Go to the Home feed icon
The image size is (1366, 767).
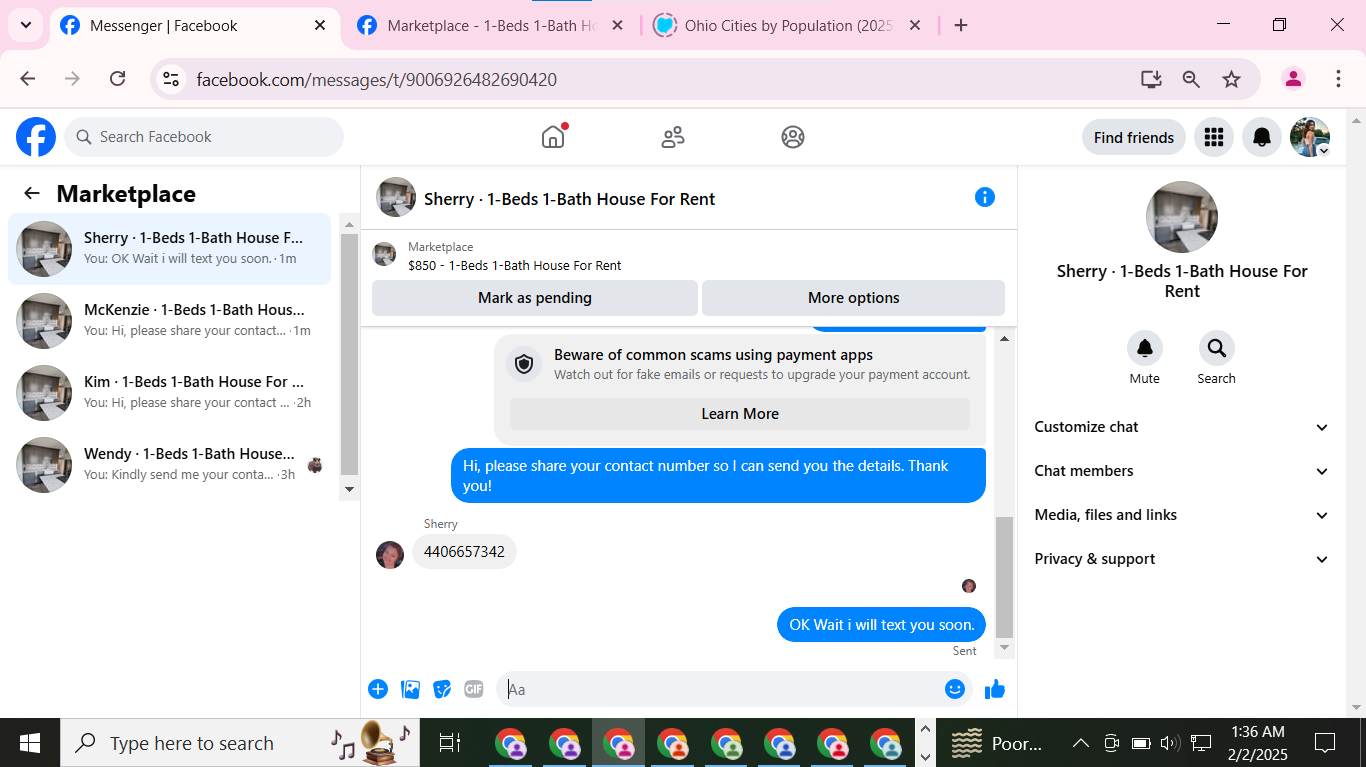click(553, 137)
